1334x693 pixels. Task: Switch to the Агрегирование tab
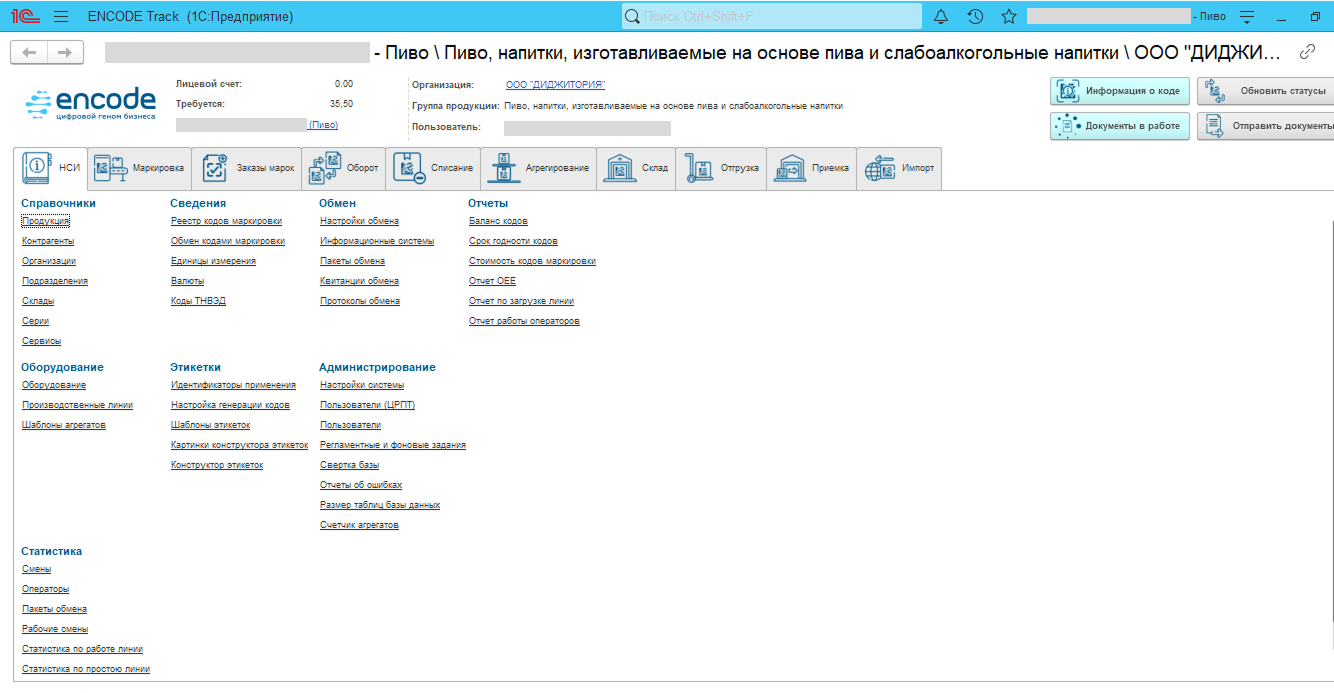[538, 168]
